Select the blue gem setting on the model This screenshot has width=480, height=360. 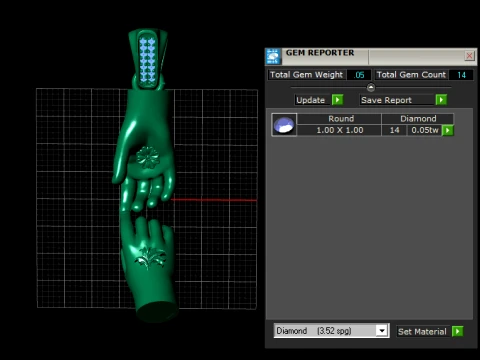(x=148, y=59)
